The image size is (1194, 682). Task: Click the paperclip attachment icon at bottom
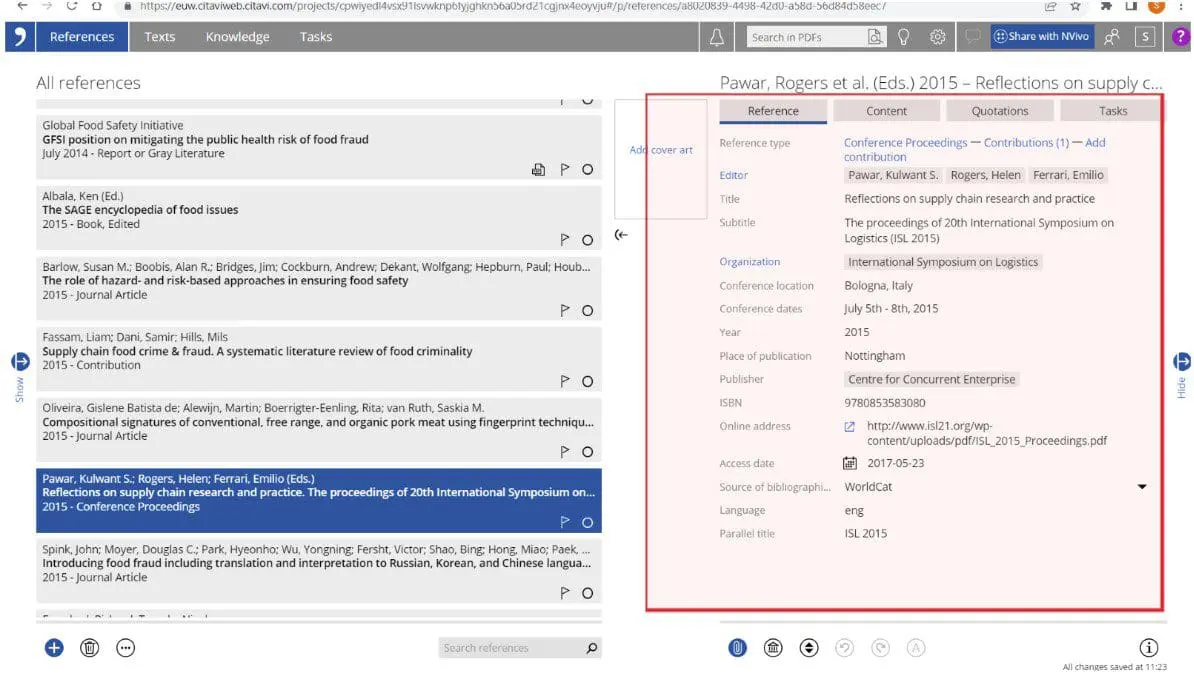pyautogui.click(x=737, y=647)
